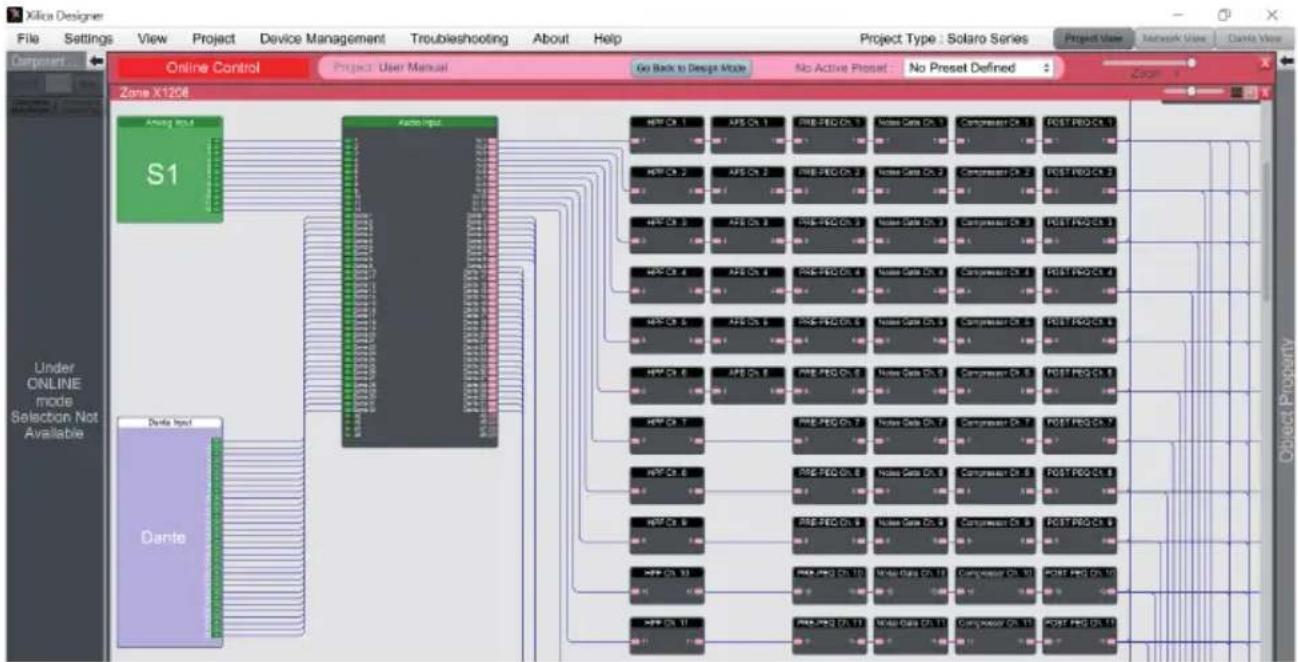Select the POST PEQ Ch. 3 module
The width and height of the screenshot is (1298, 662).
tap(1079, 234)
